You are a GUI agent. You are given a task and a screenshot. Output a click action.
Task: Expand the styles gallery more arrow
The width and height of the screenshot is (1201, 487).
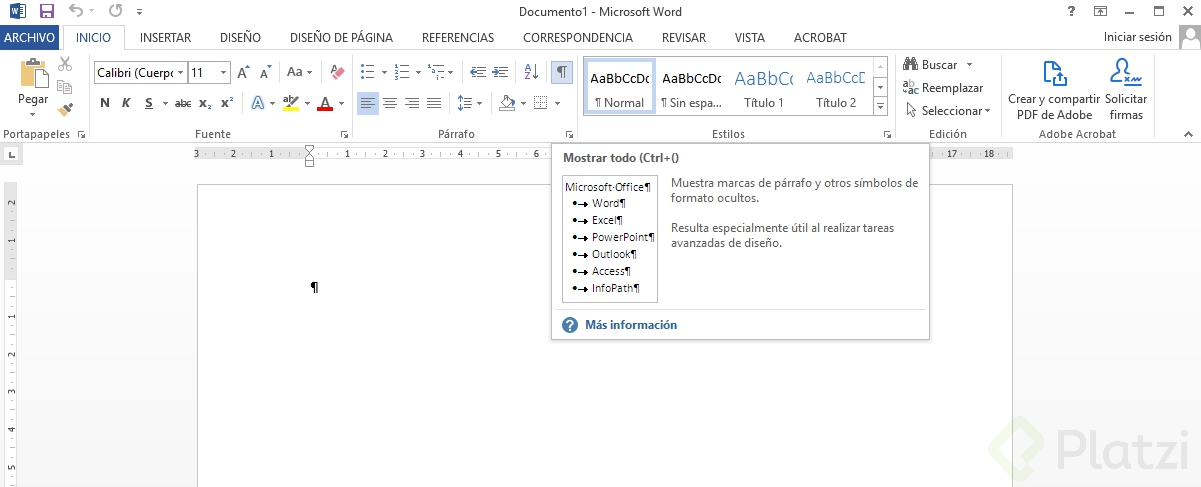pyautogui.click(x=880, y=105)
